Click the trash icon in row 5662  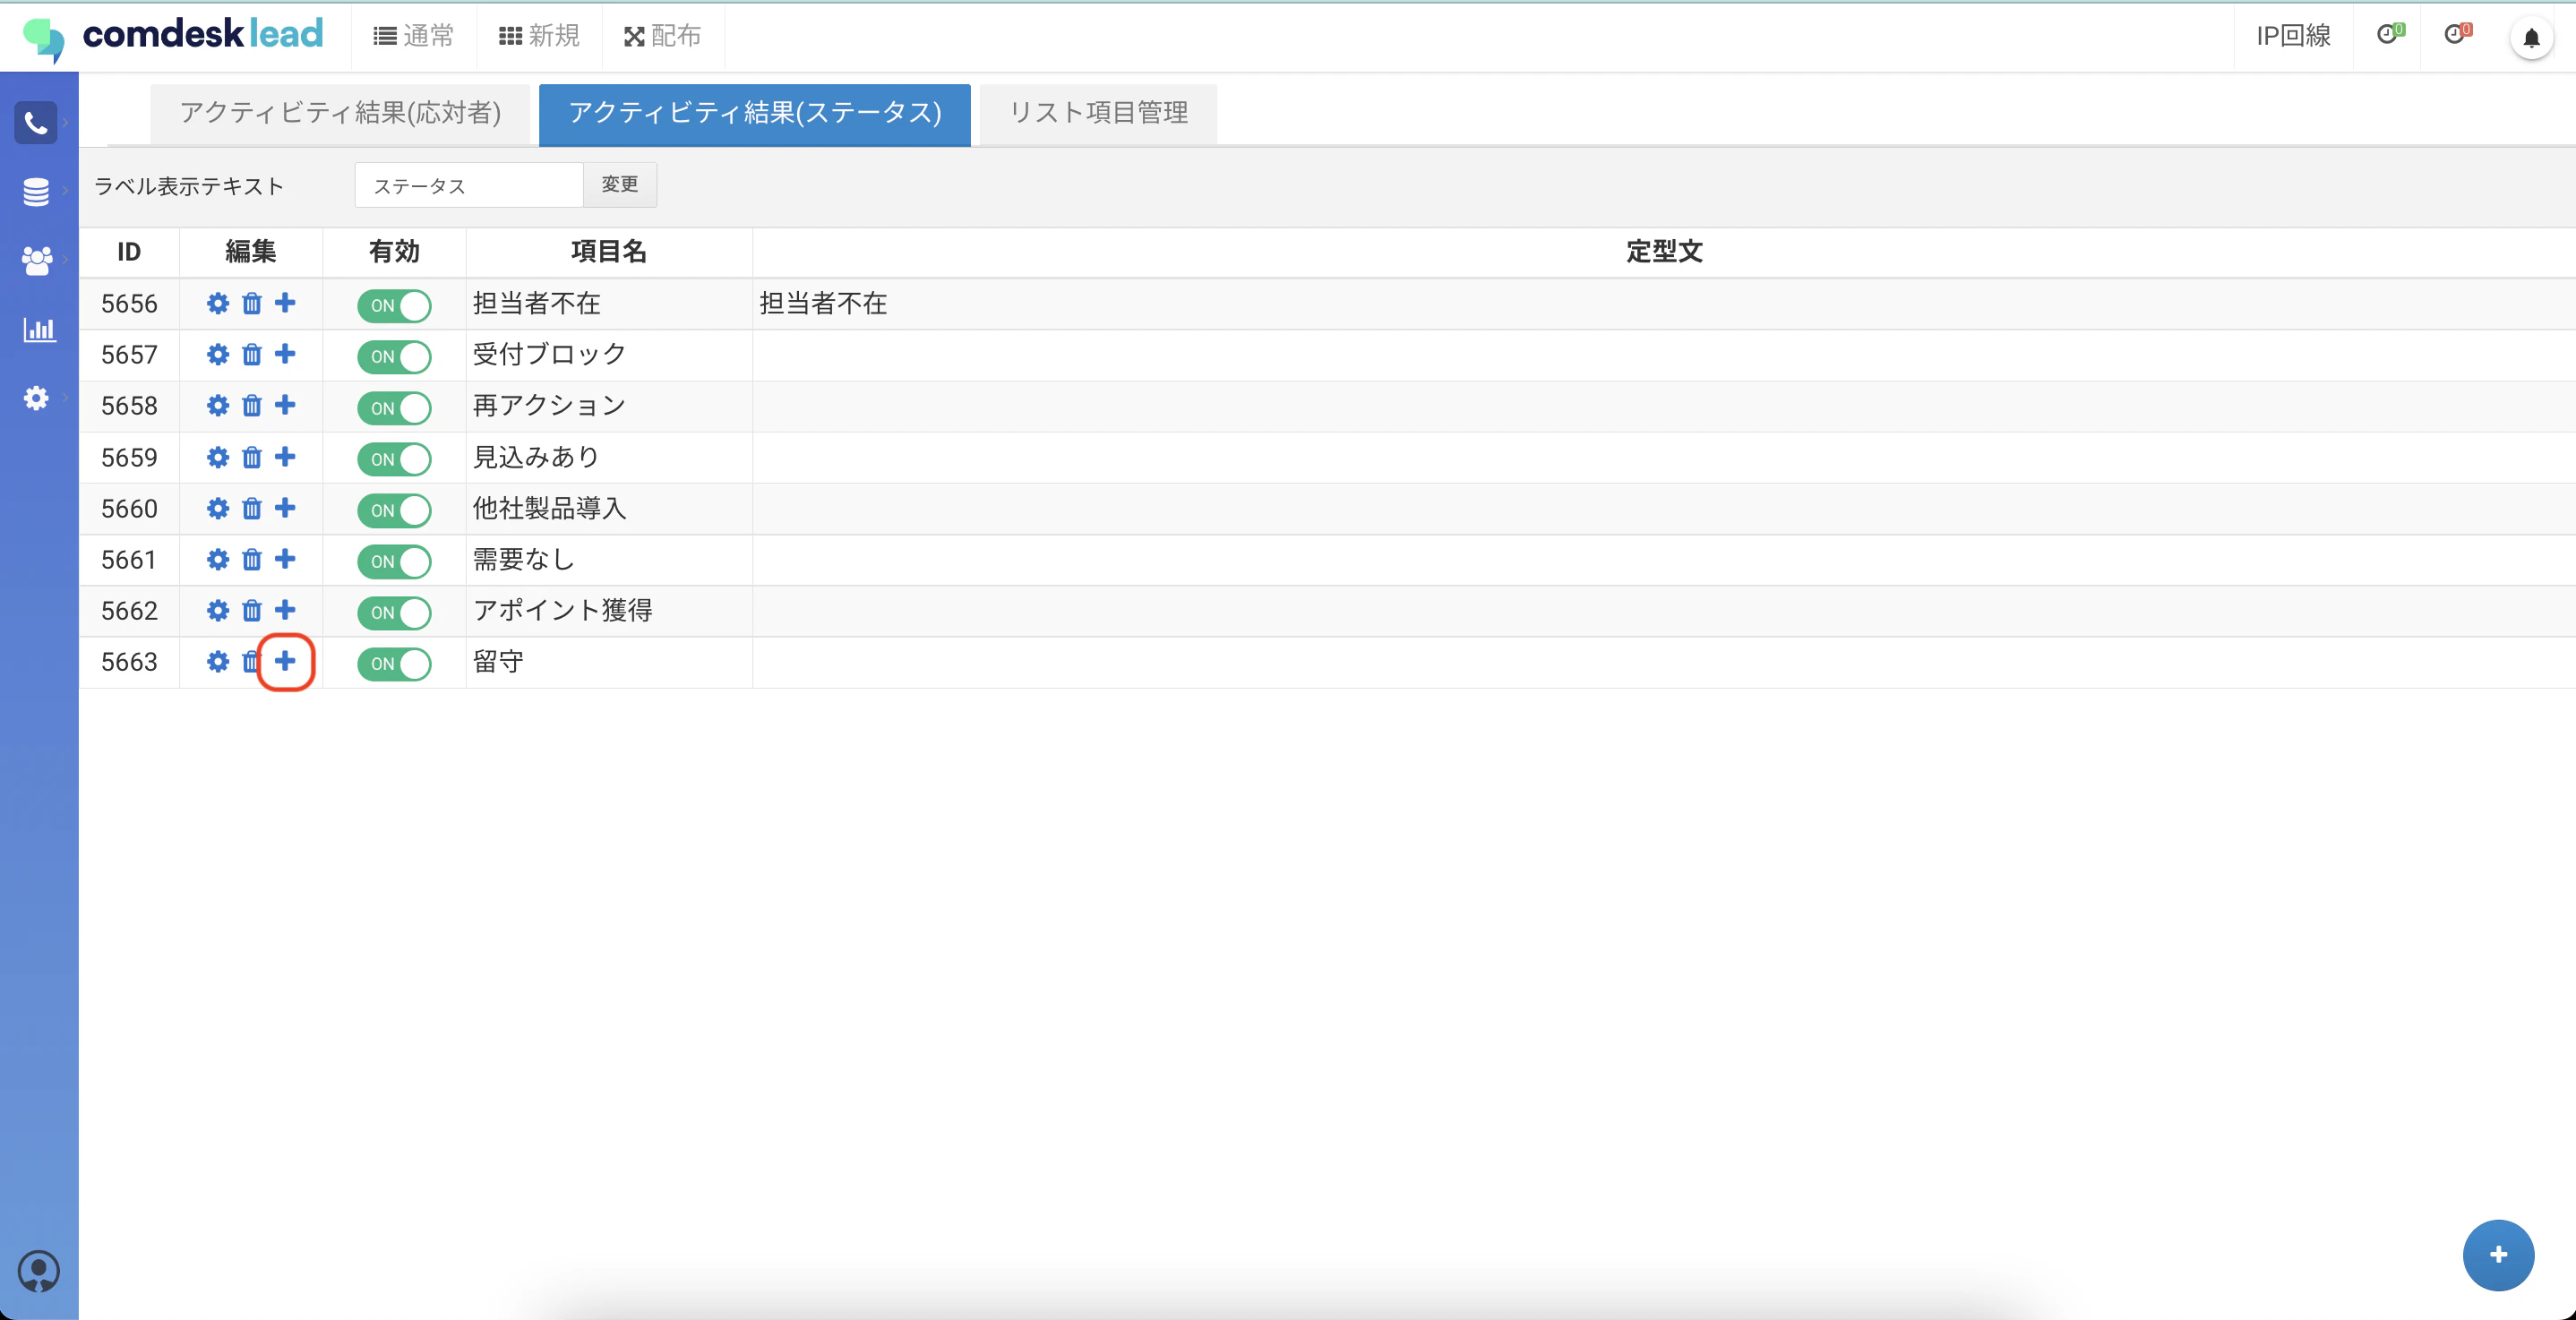252,610
